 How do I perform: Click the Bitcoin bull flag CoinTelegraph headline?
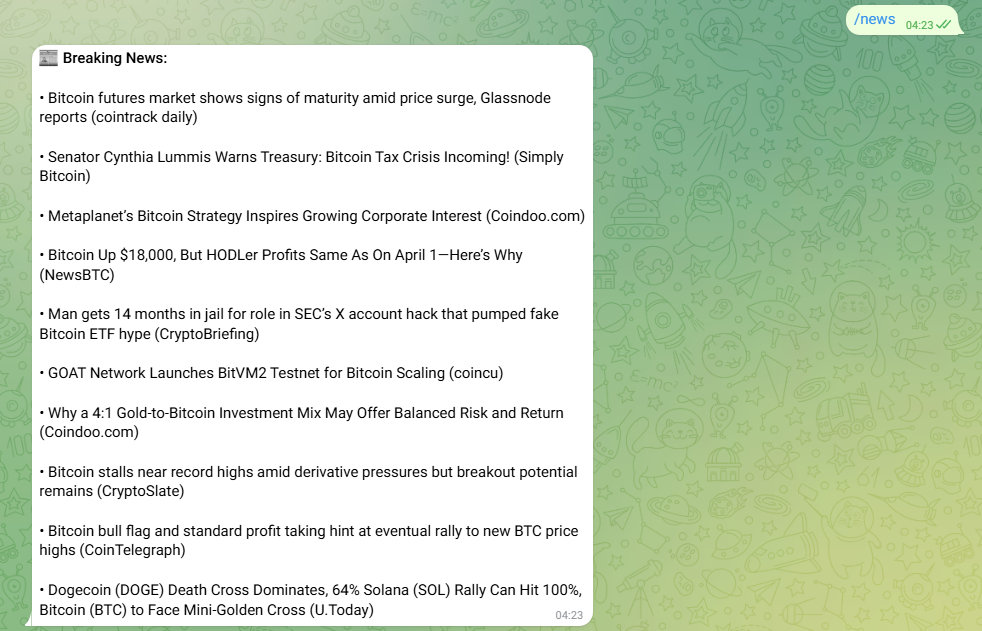(309, 540)
